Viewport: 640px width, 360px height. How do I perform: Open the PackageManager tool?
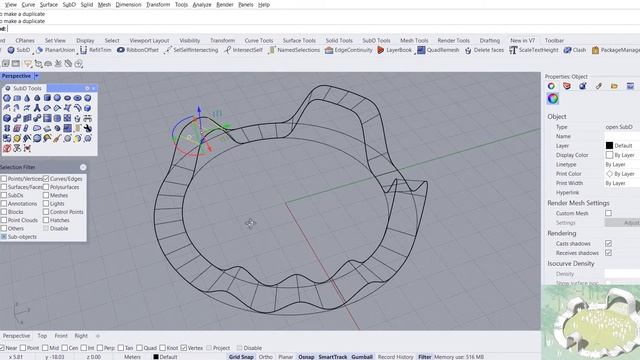click(616, 50)
